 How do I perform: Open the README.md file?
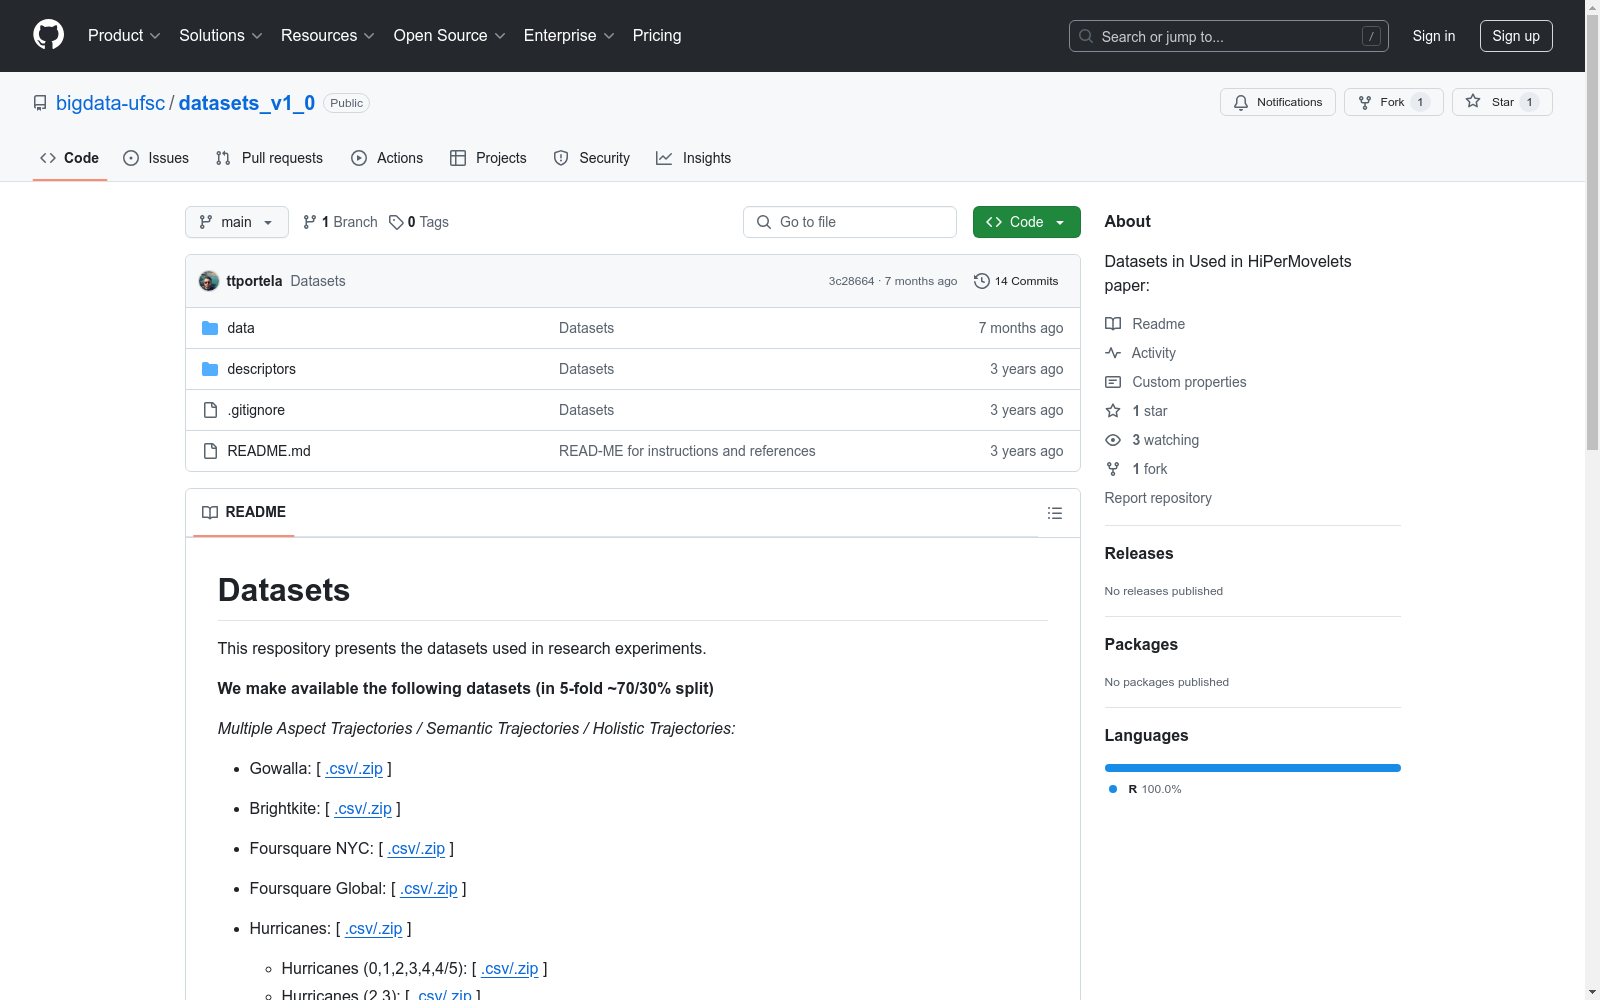click(x=269, y=451)
